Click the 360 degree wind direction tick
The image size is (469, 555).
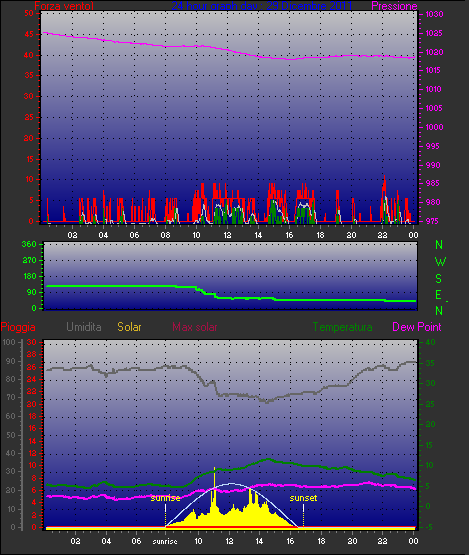point(29,244)
